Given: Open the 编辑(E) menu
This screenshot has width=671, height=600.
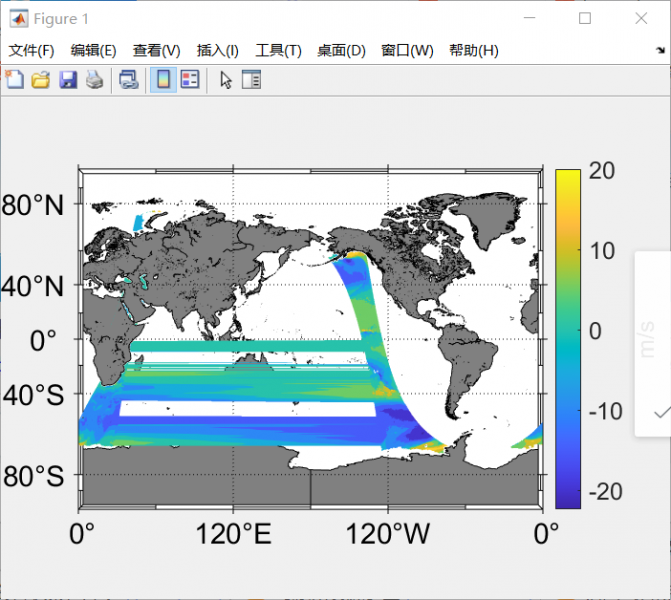Looking at the screenshot, I should (93, 51).
